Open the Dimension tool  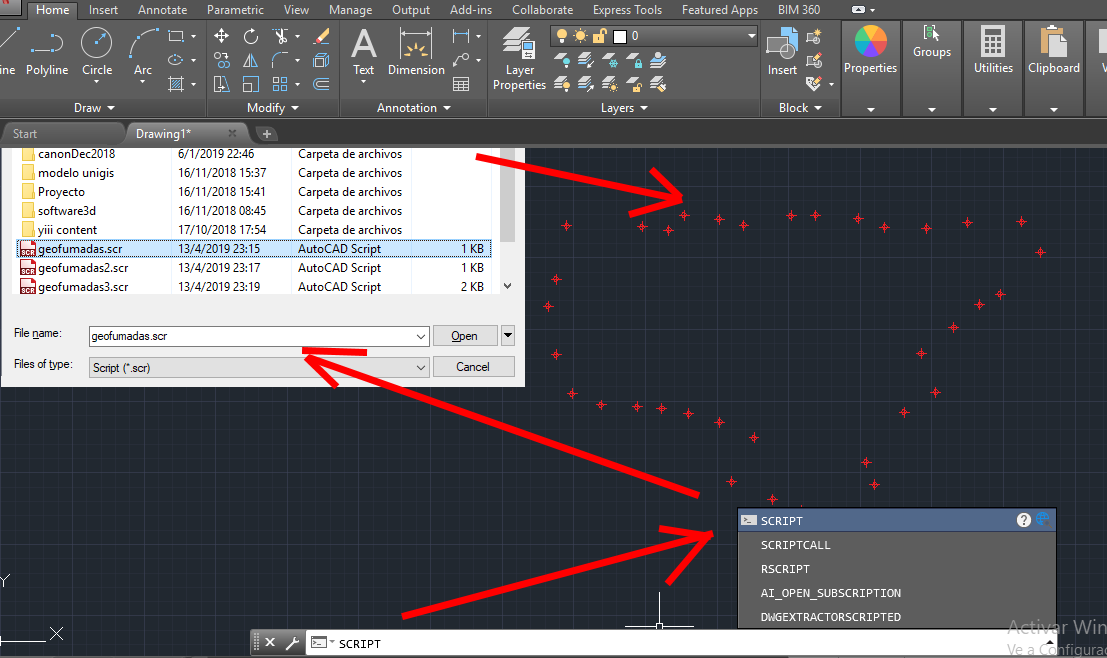(416, 52)
